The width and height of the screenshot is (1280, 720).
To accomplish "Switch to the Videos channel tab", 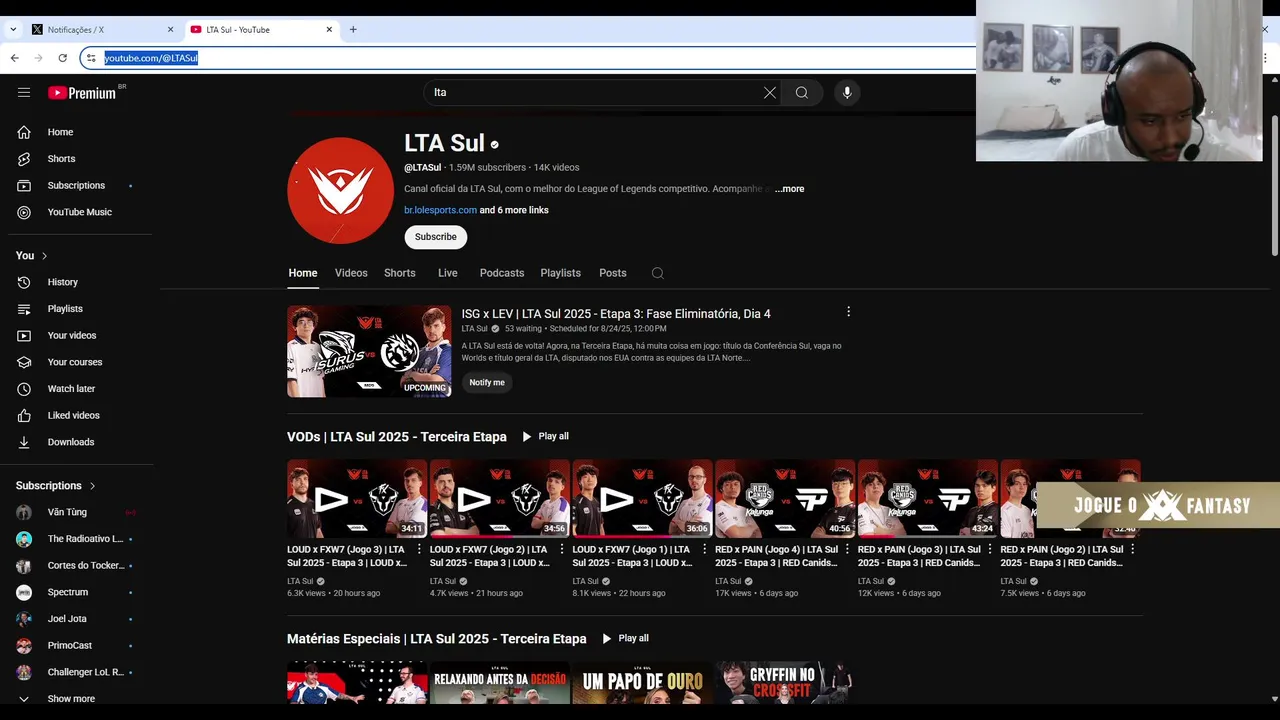I will tap(351, 273).
